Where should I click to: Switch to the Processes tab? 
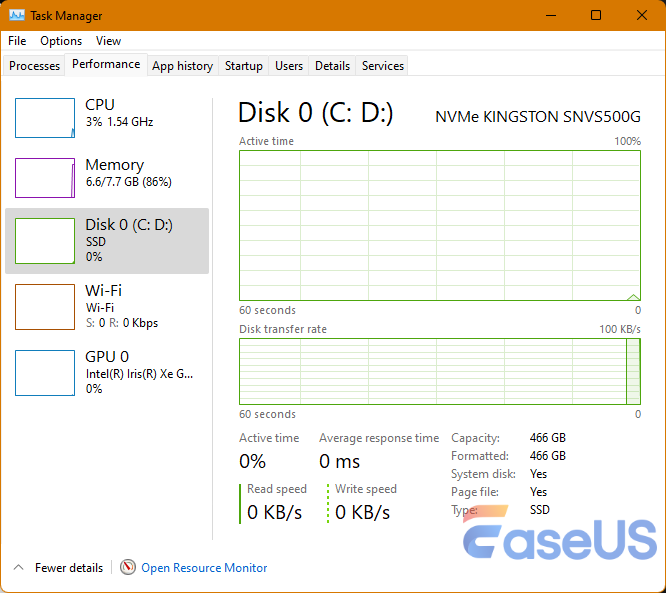[x=35, y=66]
